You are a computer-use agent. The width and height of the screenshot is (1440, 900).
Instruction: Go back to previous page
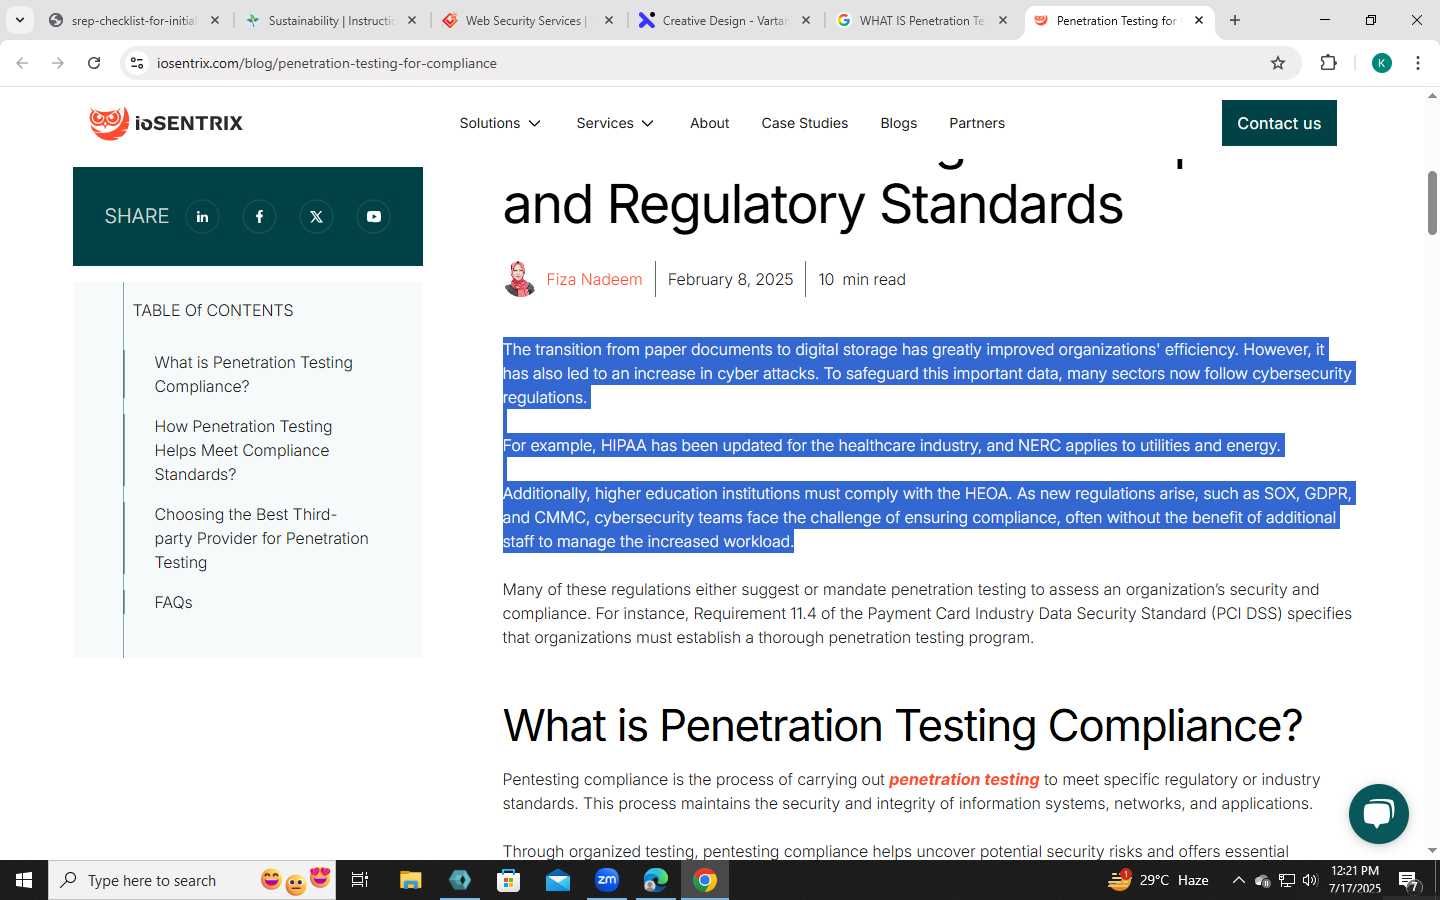(22, 63)
